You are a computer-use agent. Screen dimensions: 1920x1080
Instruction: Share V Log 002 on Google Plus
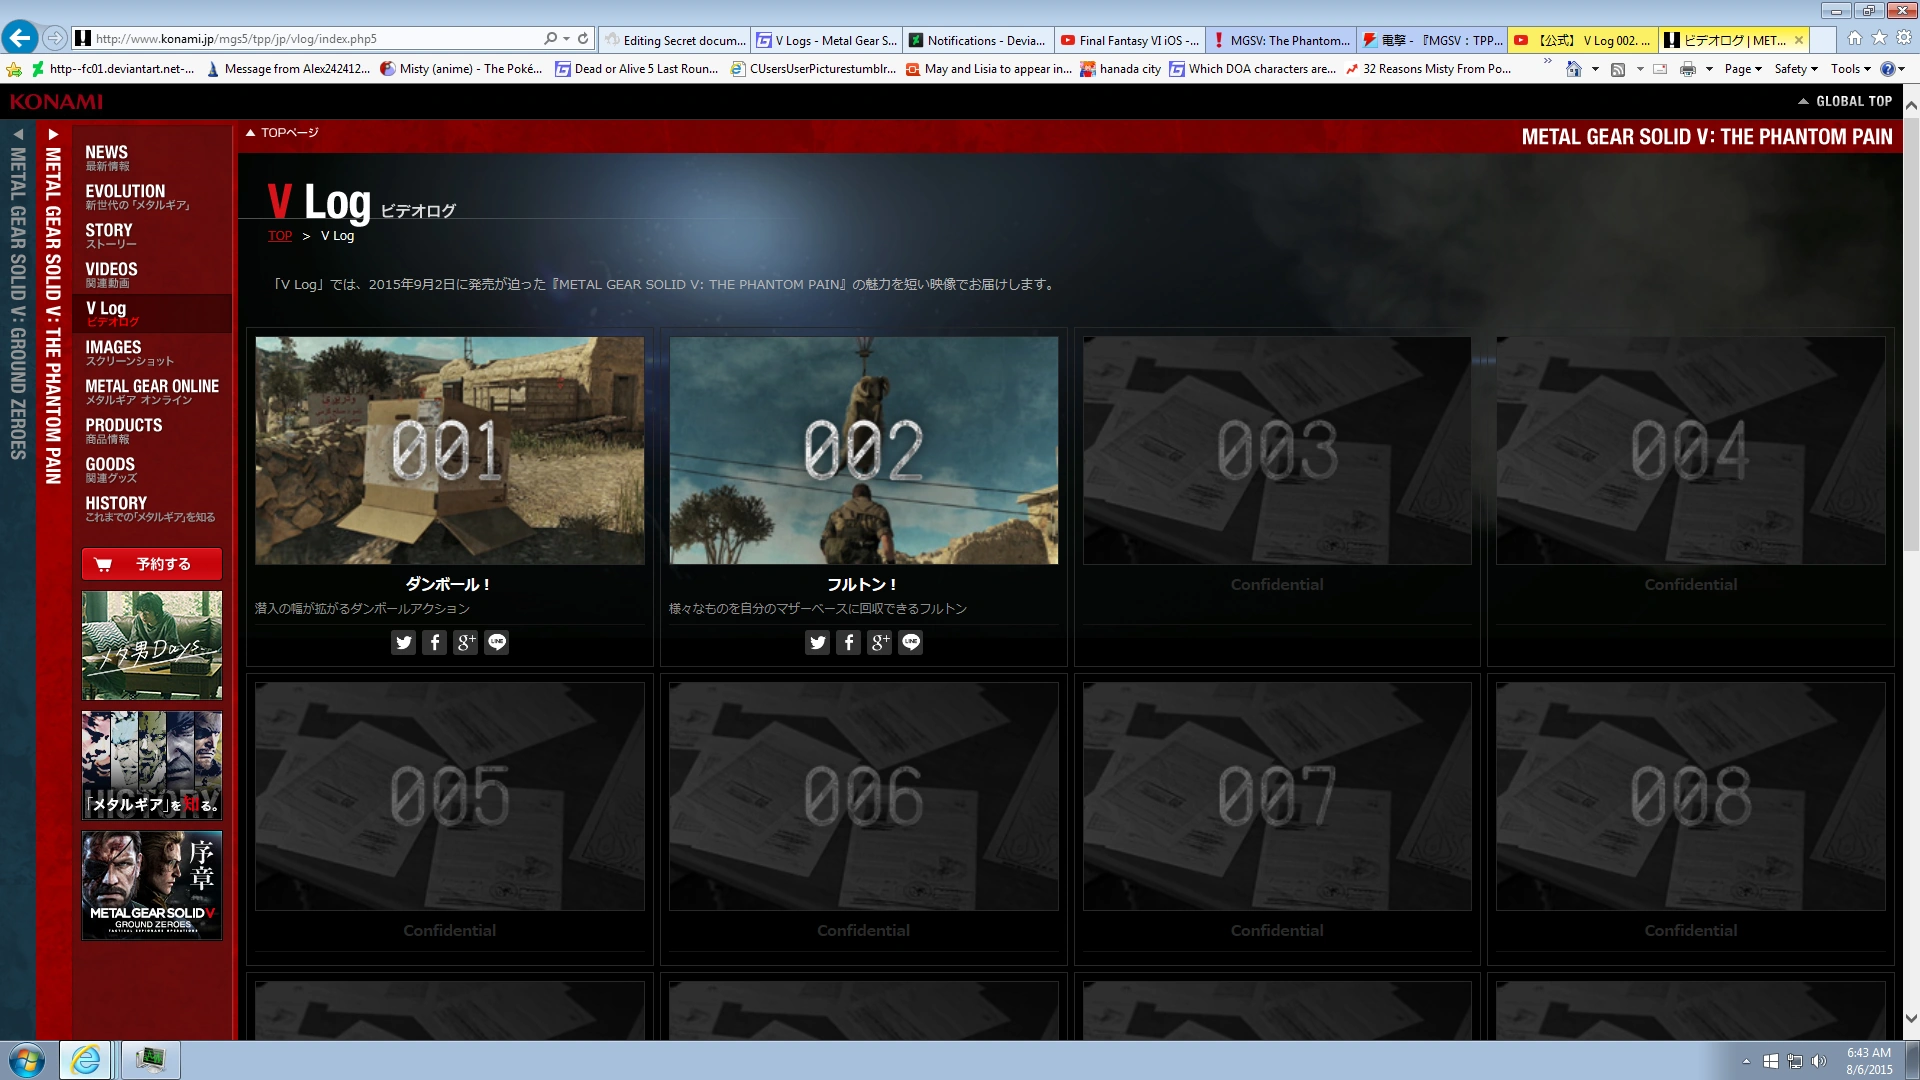(x=879, y=643)
